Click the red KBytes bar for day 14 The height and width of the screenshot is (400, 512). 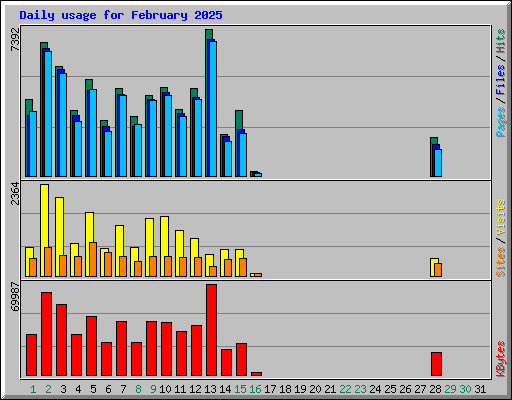tap(226, 363)
